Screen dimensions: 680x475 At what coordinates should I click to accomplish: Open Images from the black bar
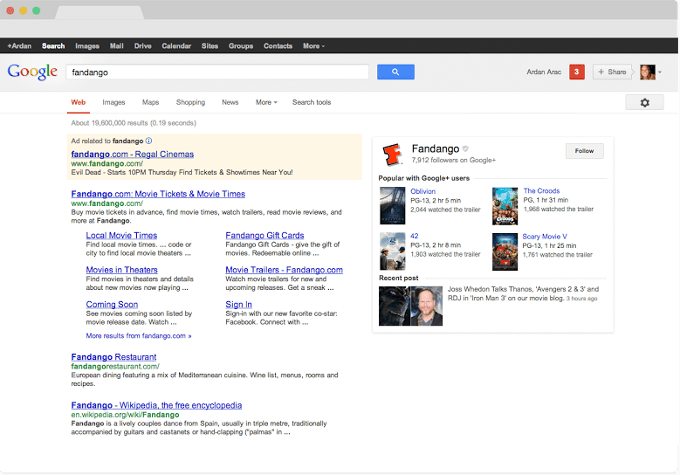[87, 46]
